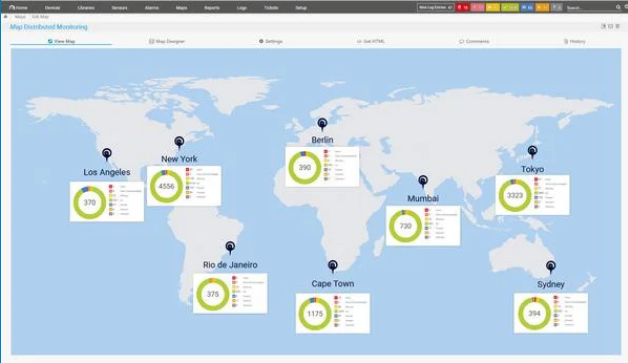Switch to the Get HTML tab

tap(371, 41)
